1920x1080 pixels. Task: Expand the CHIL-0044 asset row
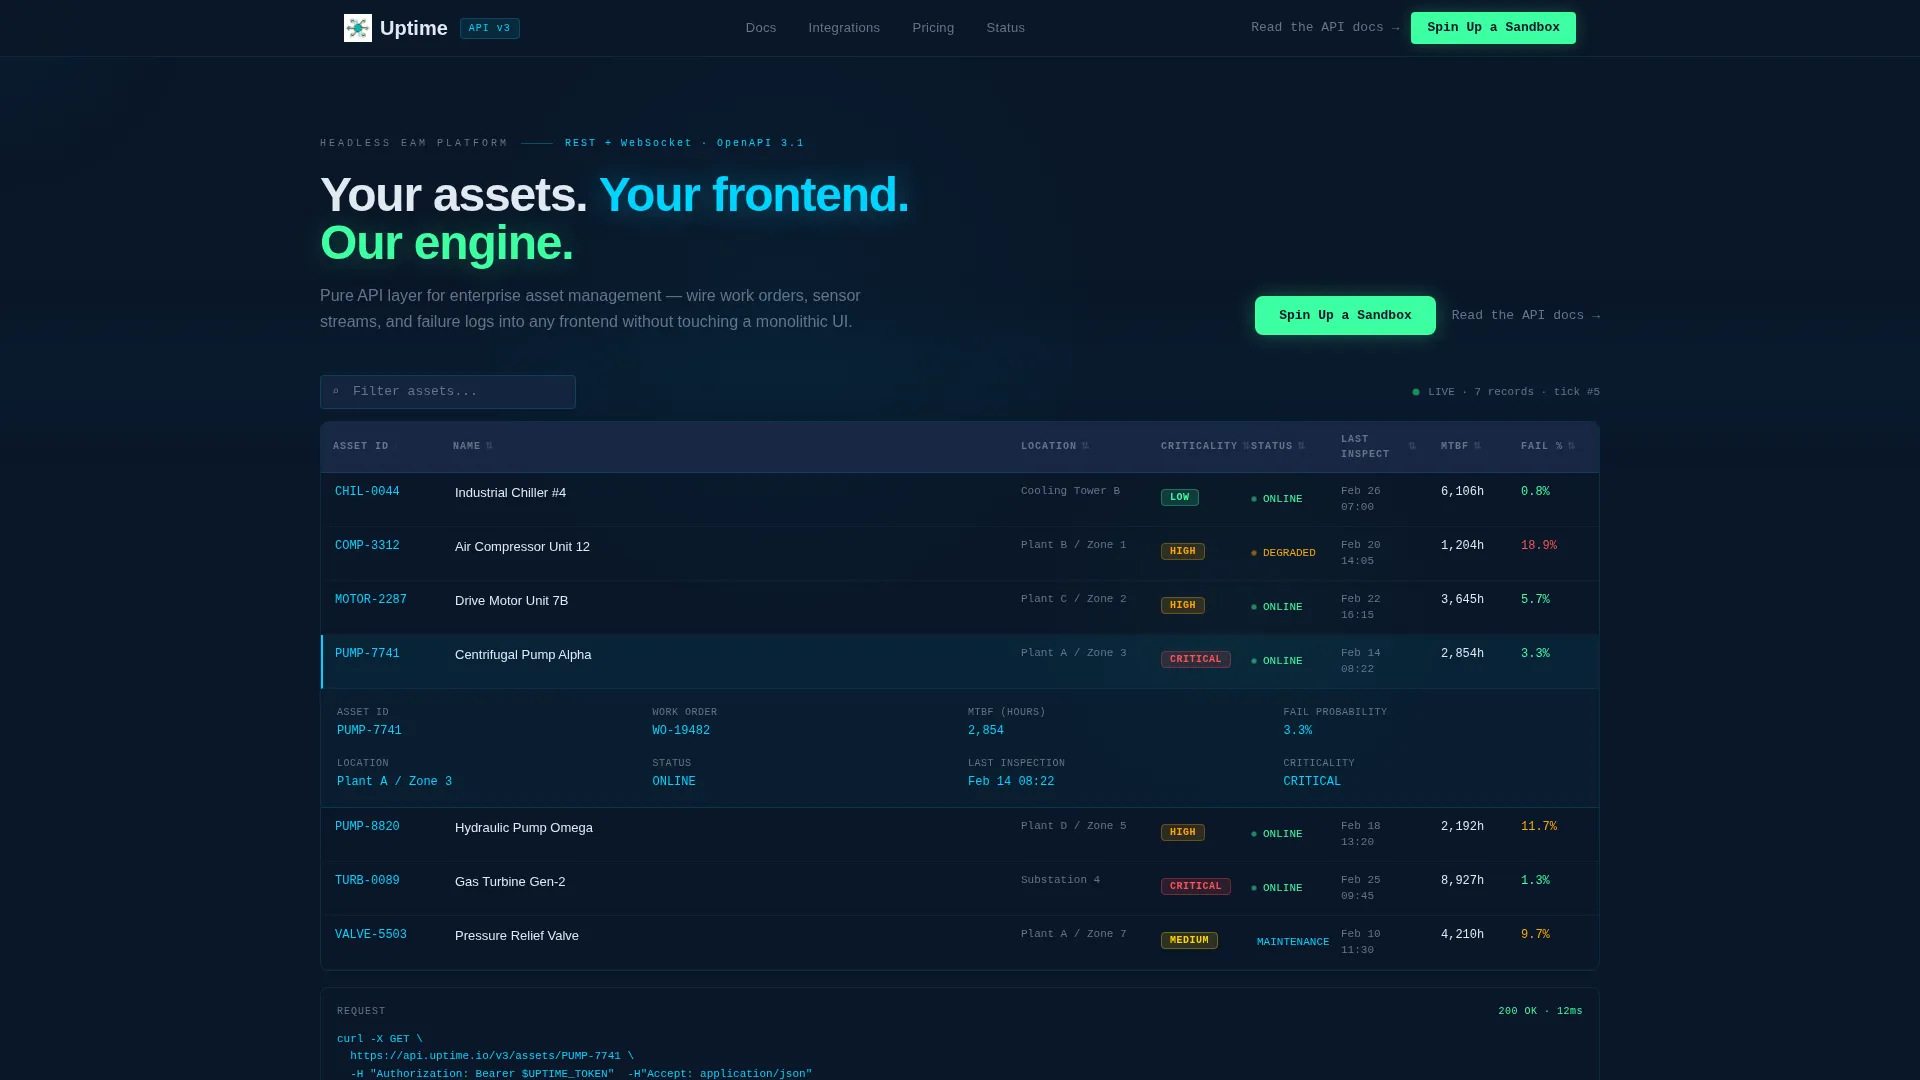coord(960,499)
